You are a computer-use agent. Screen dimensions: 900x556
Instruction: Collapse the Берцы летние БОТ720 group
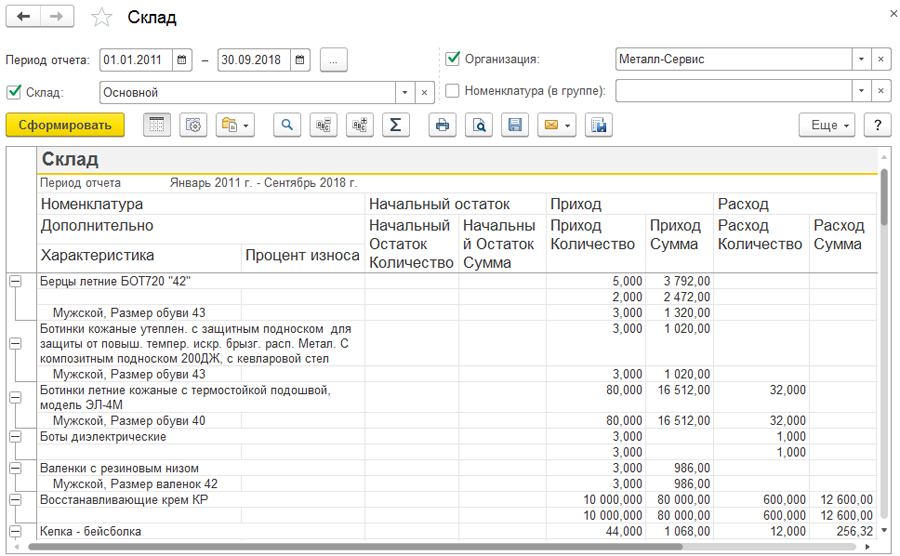coord(15,281)
